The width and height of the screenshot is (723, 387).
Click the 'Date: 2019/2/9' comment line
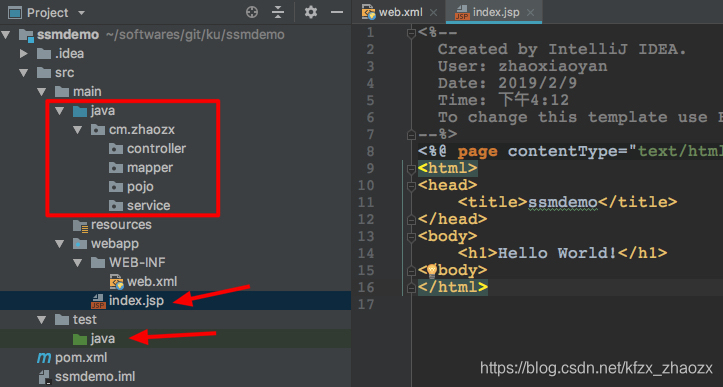click(x=507, y=83)
